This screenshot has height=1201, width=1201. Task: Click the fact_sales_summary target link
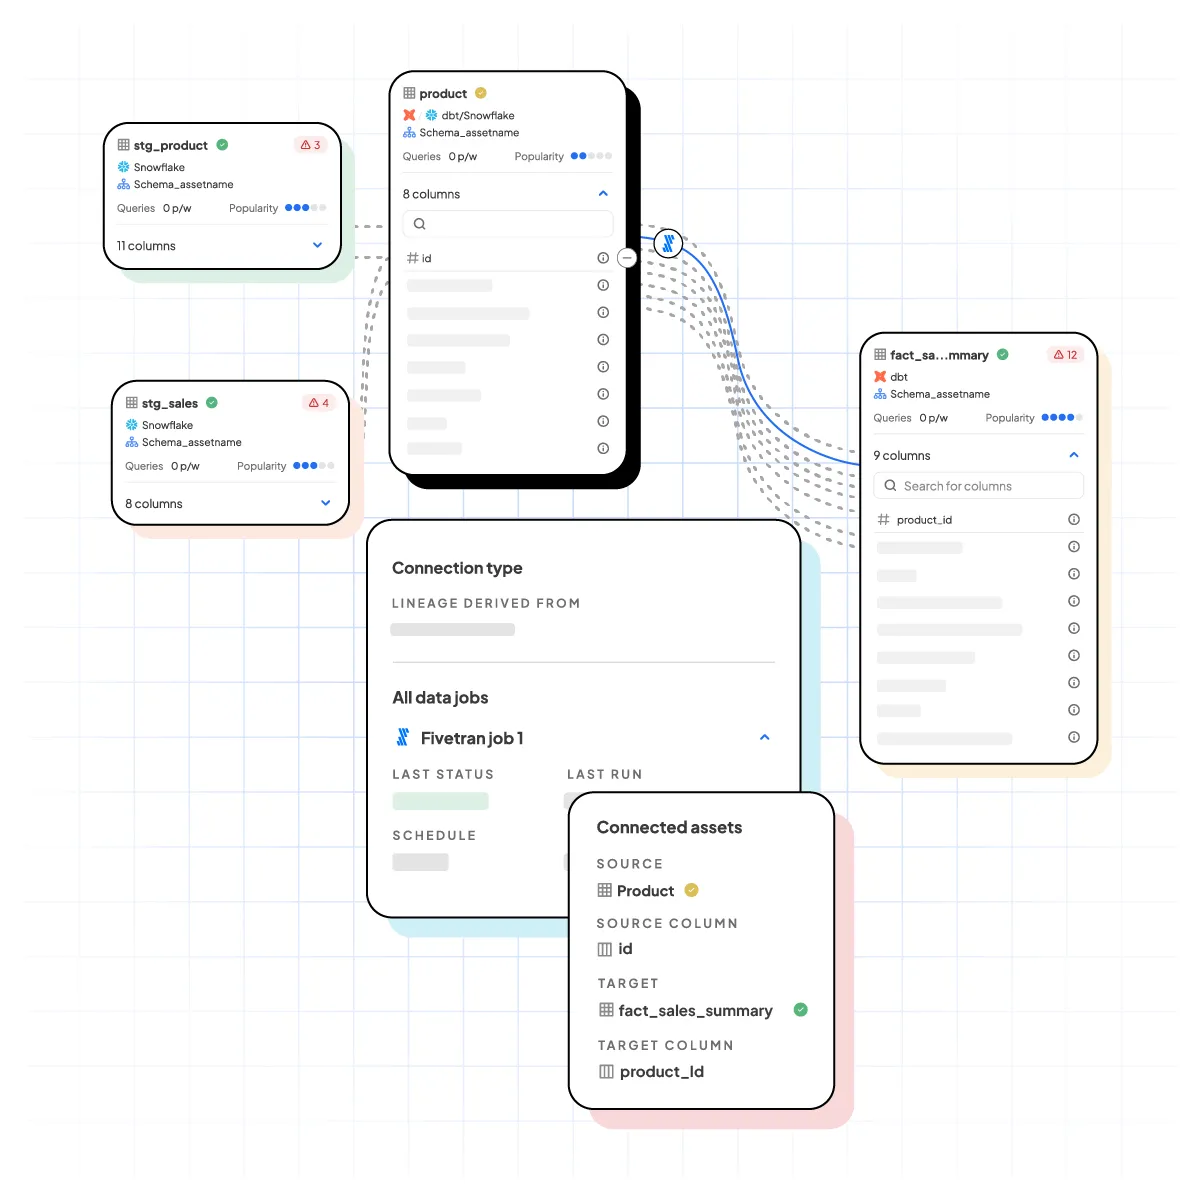696,1011
